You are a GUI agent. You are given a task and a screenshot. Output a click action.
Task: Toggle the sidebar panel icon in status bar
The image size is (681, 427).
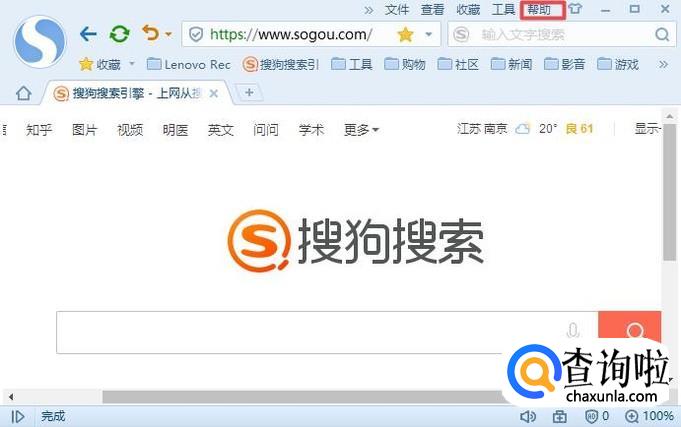[17, 416]
